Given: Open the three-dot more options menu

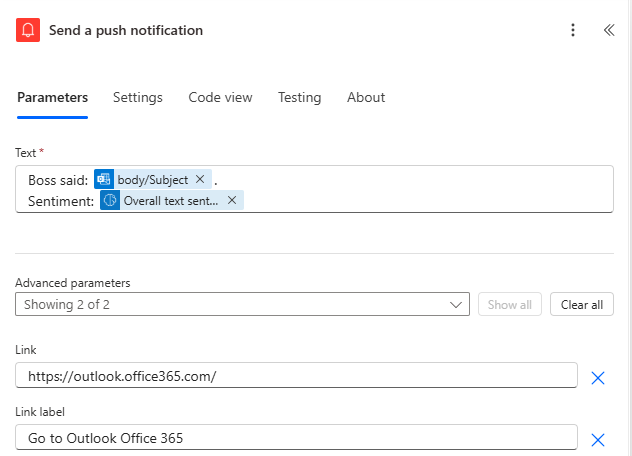Looking at the screenshot, I should pos(573,30).
